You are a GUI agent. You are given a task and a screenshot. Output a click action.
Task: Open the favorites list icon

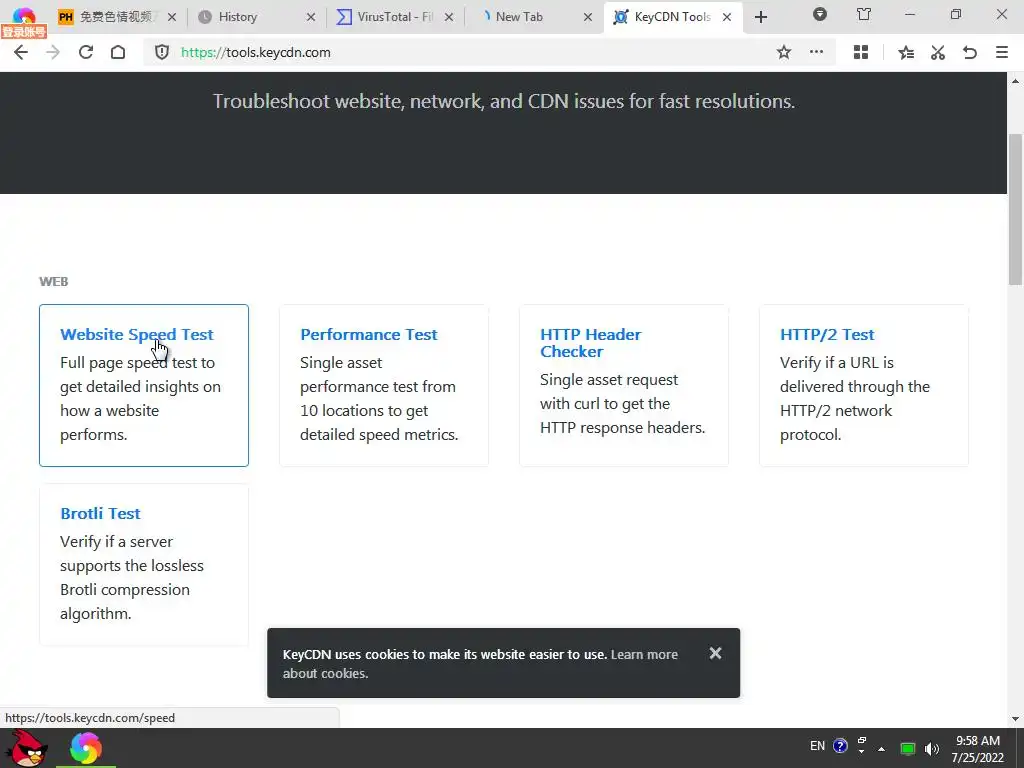click(x=906, y=52)
